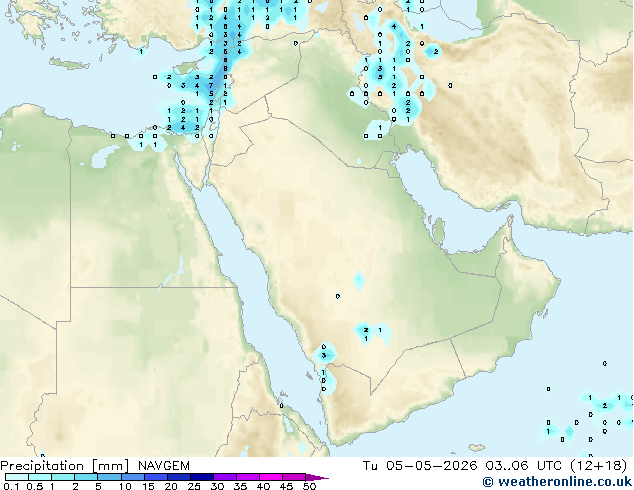Click the '35' scale label
Image resolution: width=634 pixels, height=490 pixels.
(x=240, y=486)
